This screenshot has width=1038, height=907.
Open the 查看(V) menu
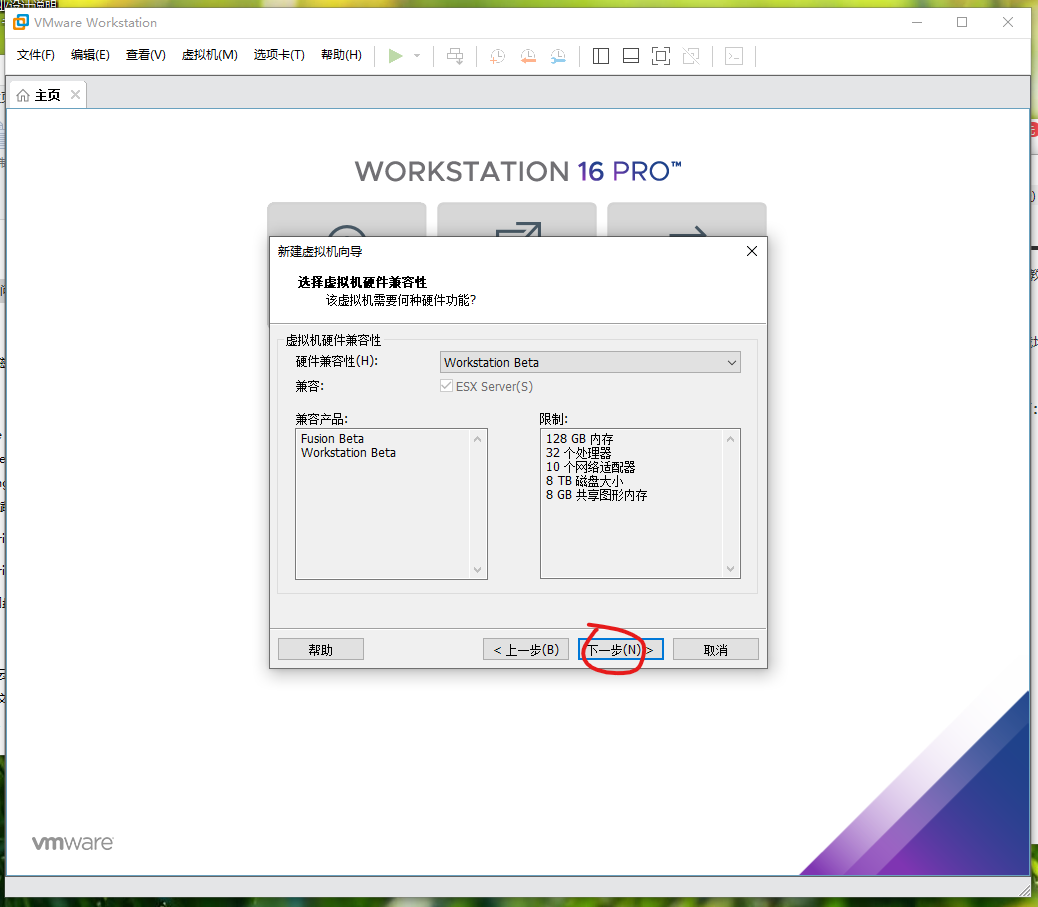tap(146, 55)
